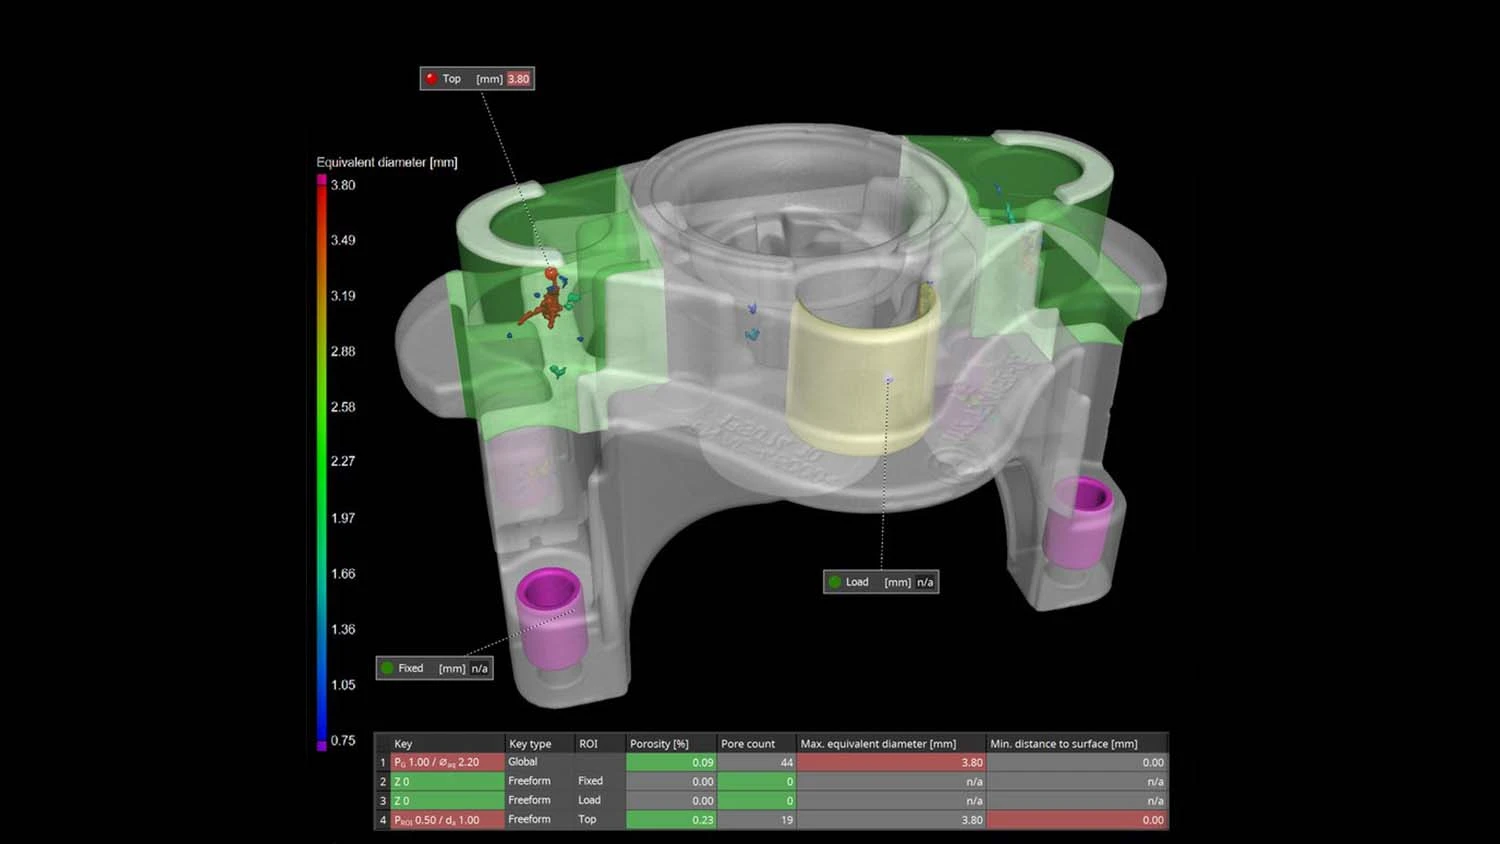The height and width of the screenshot is (844, 1500).
Task: Select table row number 4
Action: 382,820
